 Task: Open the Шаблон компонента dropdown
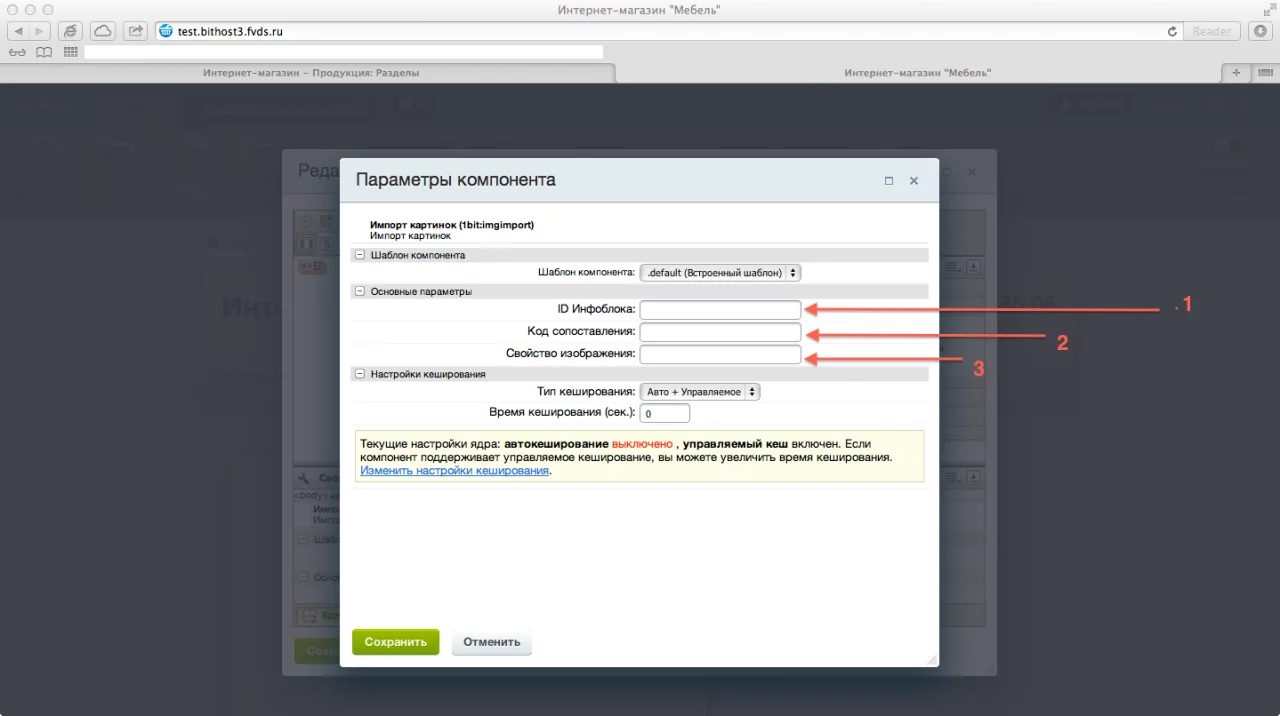pos(720,272)
